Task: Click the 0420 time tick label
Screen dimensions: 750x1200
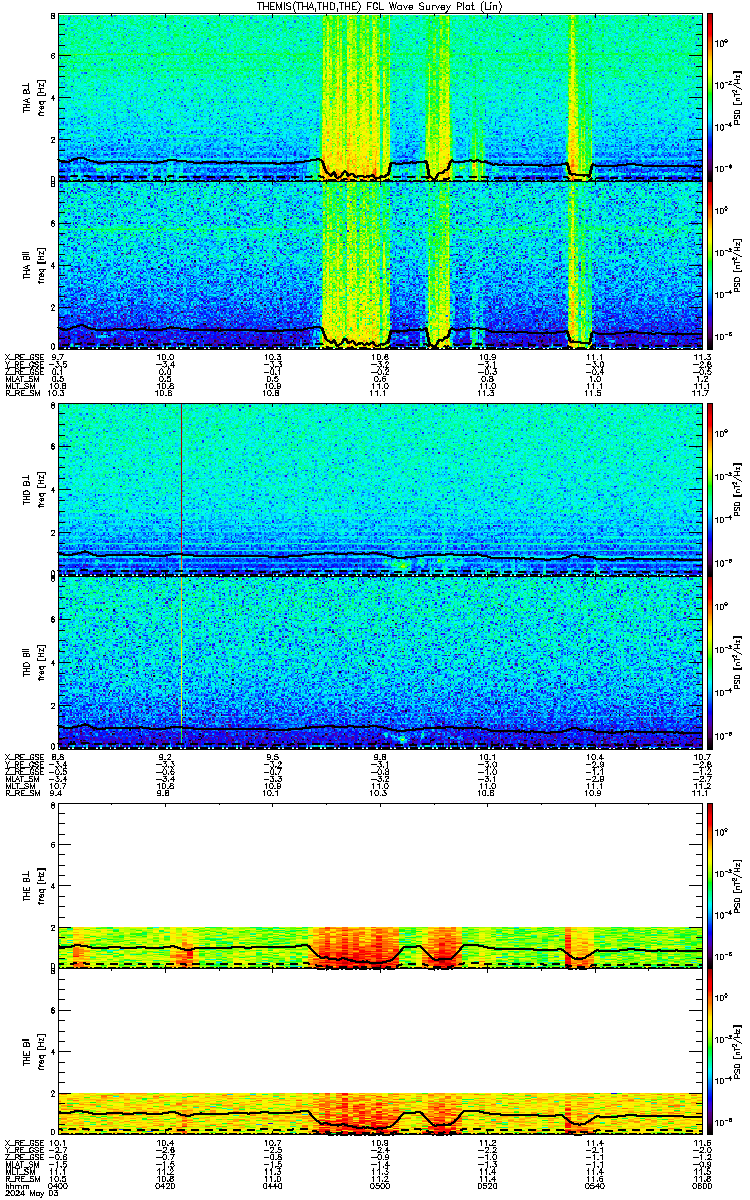Action: [165, 1186]
